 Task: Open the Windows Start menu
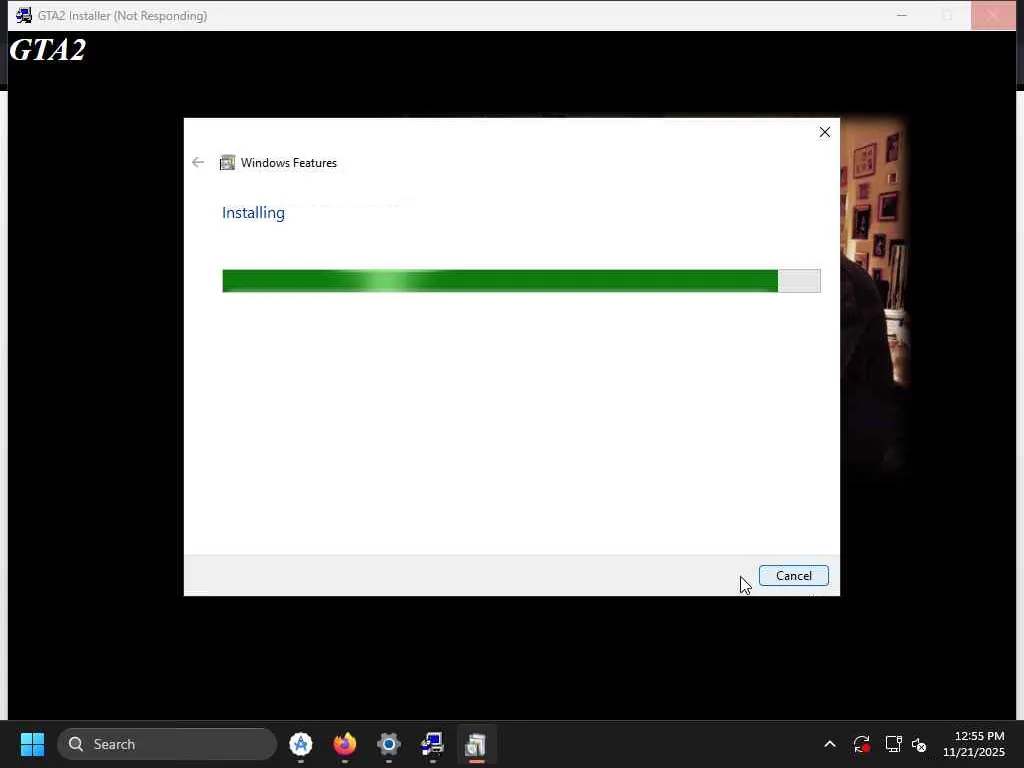(32, 744)
